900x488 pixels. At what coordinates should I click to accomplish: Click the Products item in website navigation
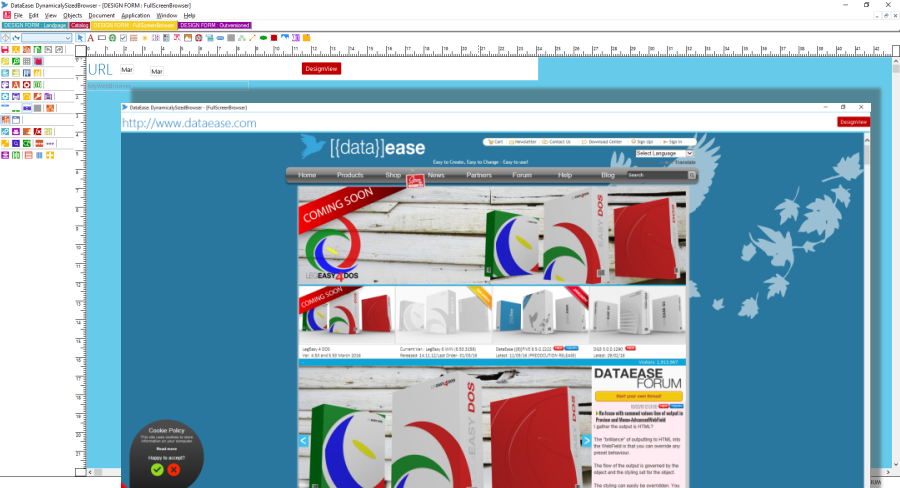coord(350,175)
